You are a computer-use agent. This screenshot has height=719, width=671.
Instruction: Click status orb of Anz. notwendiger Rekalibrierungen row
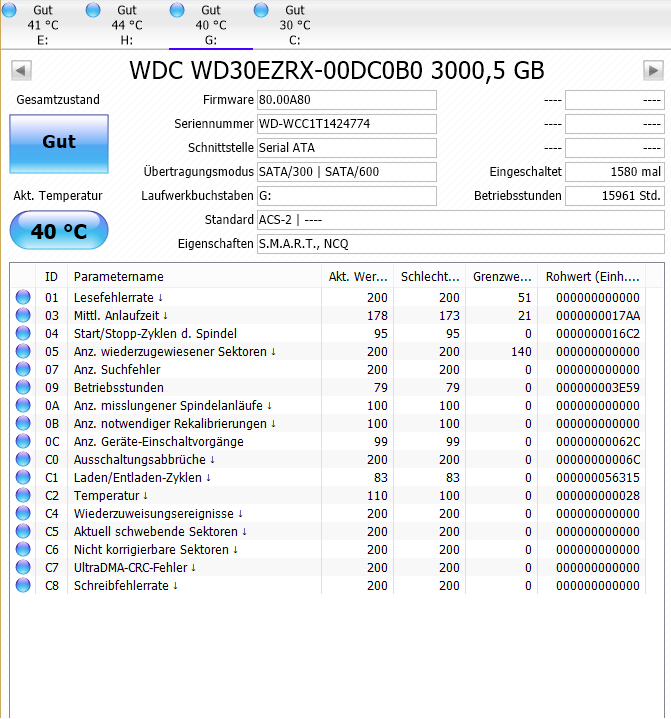[x=23, y=423]
